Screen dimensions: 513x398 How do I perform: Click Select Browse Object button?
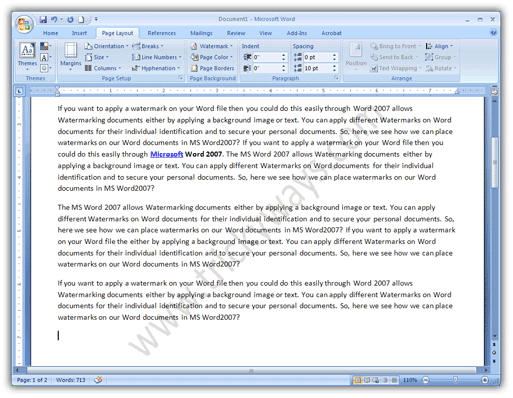(494, 352)
